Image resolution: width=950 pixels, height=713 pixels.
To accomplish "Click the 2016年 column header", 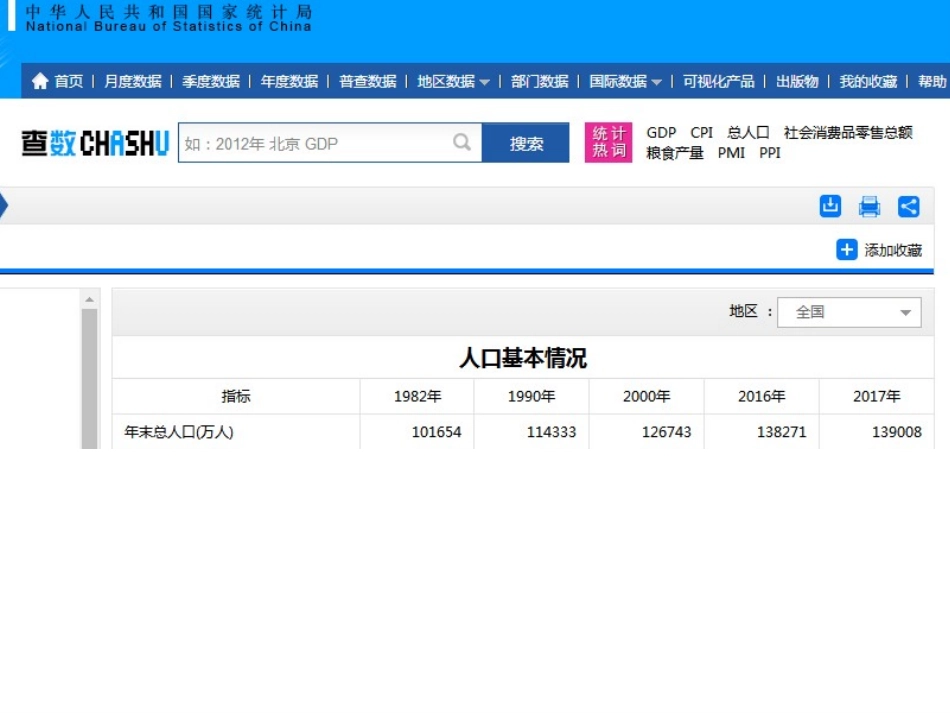I will click(x=762, y=396).
